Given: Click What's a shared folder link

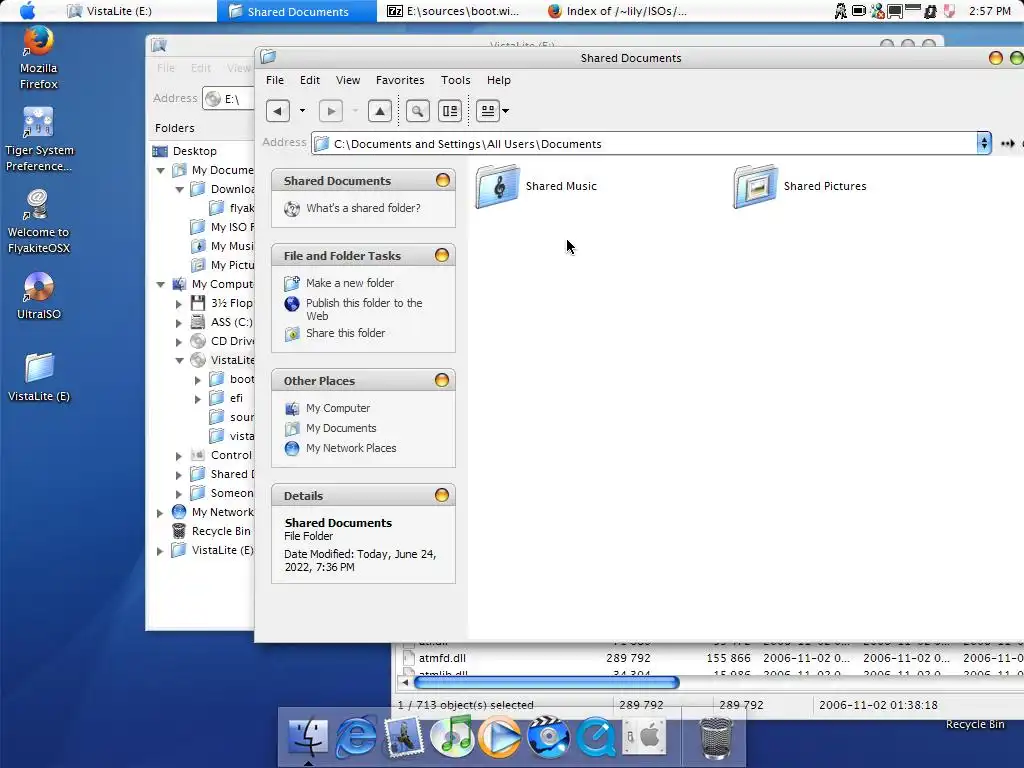Looking at the screenshot, I should pyautogui.click(x=363, y=208).
